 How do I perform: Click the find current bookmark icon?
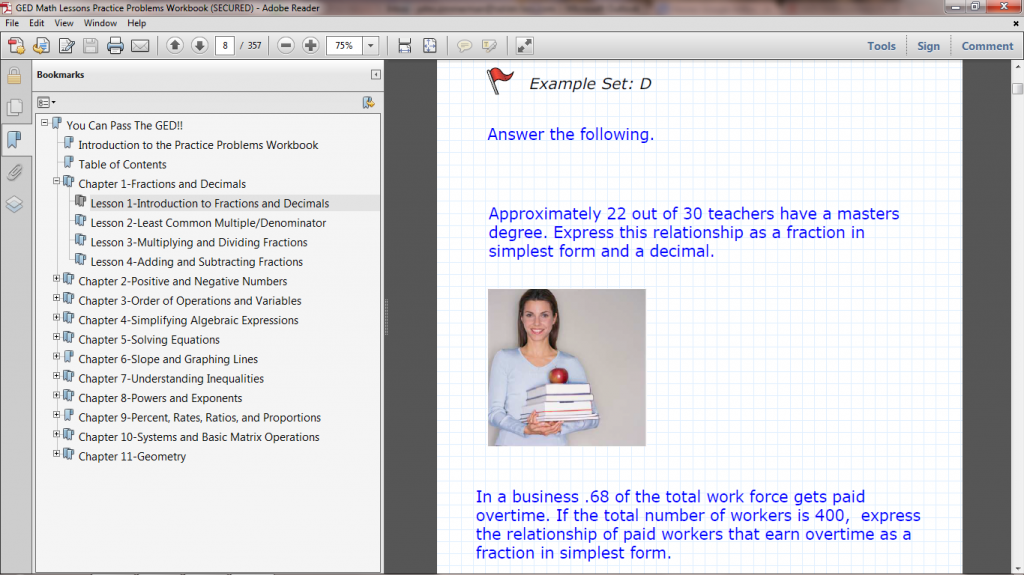(369, 103)
